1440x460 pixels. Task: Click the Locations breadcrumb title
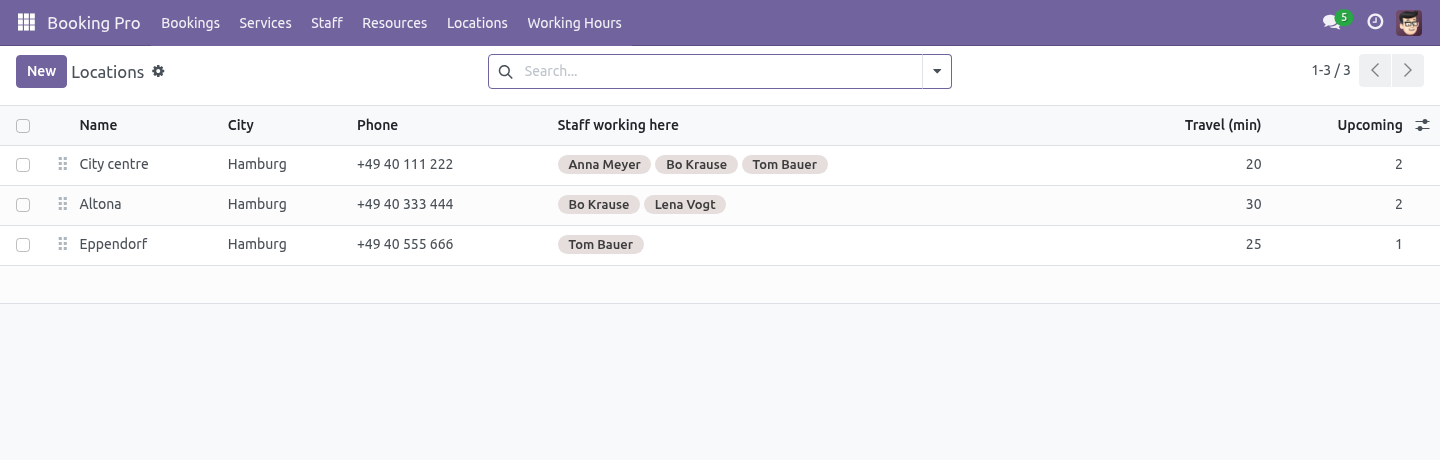[x=108, y=72]
